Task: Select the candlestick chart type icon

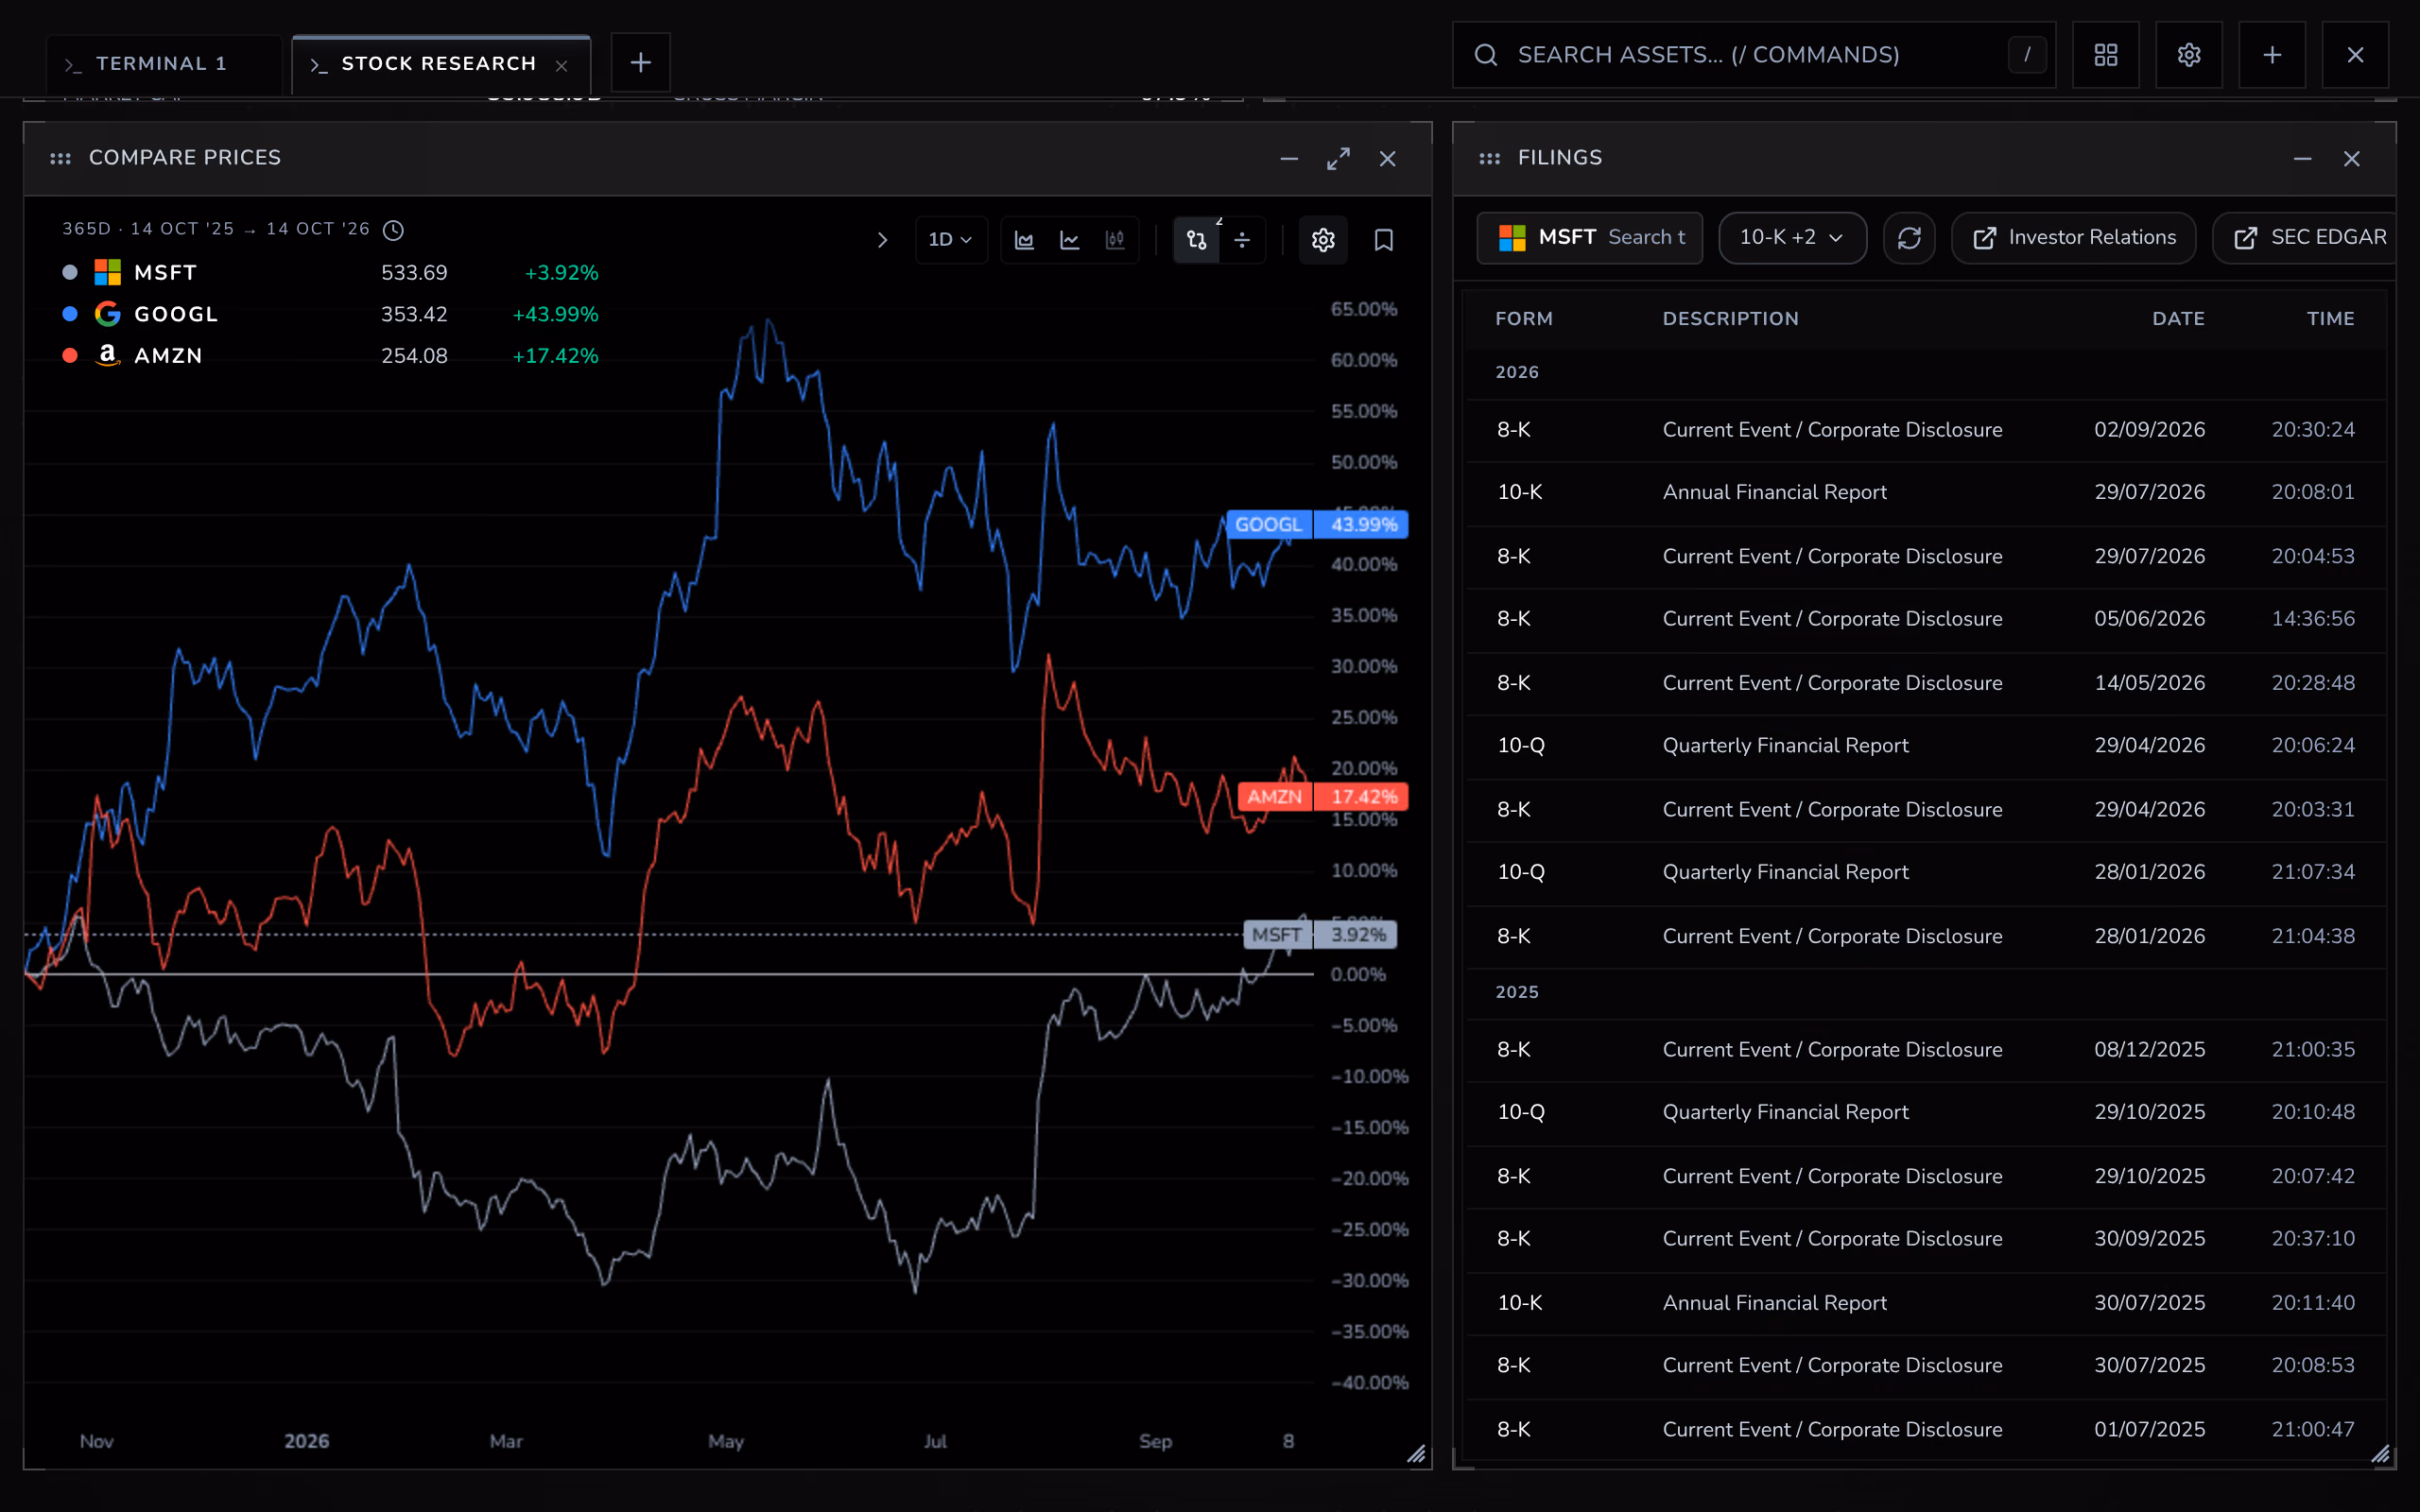Action: click(1115, 240)
